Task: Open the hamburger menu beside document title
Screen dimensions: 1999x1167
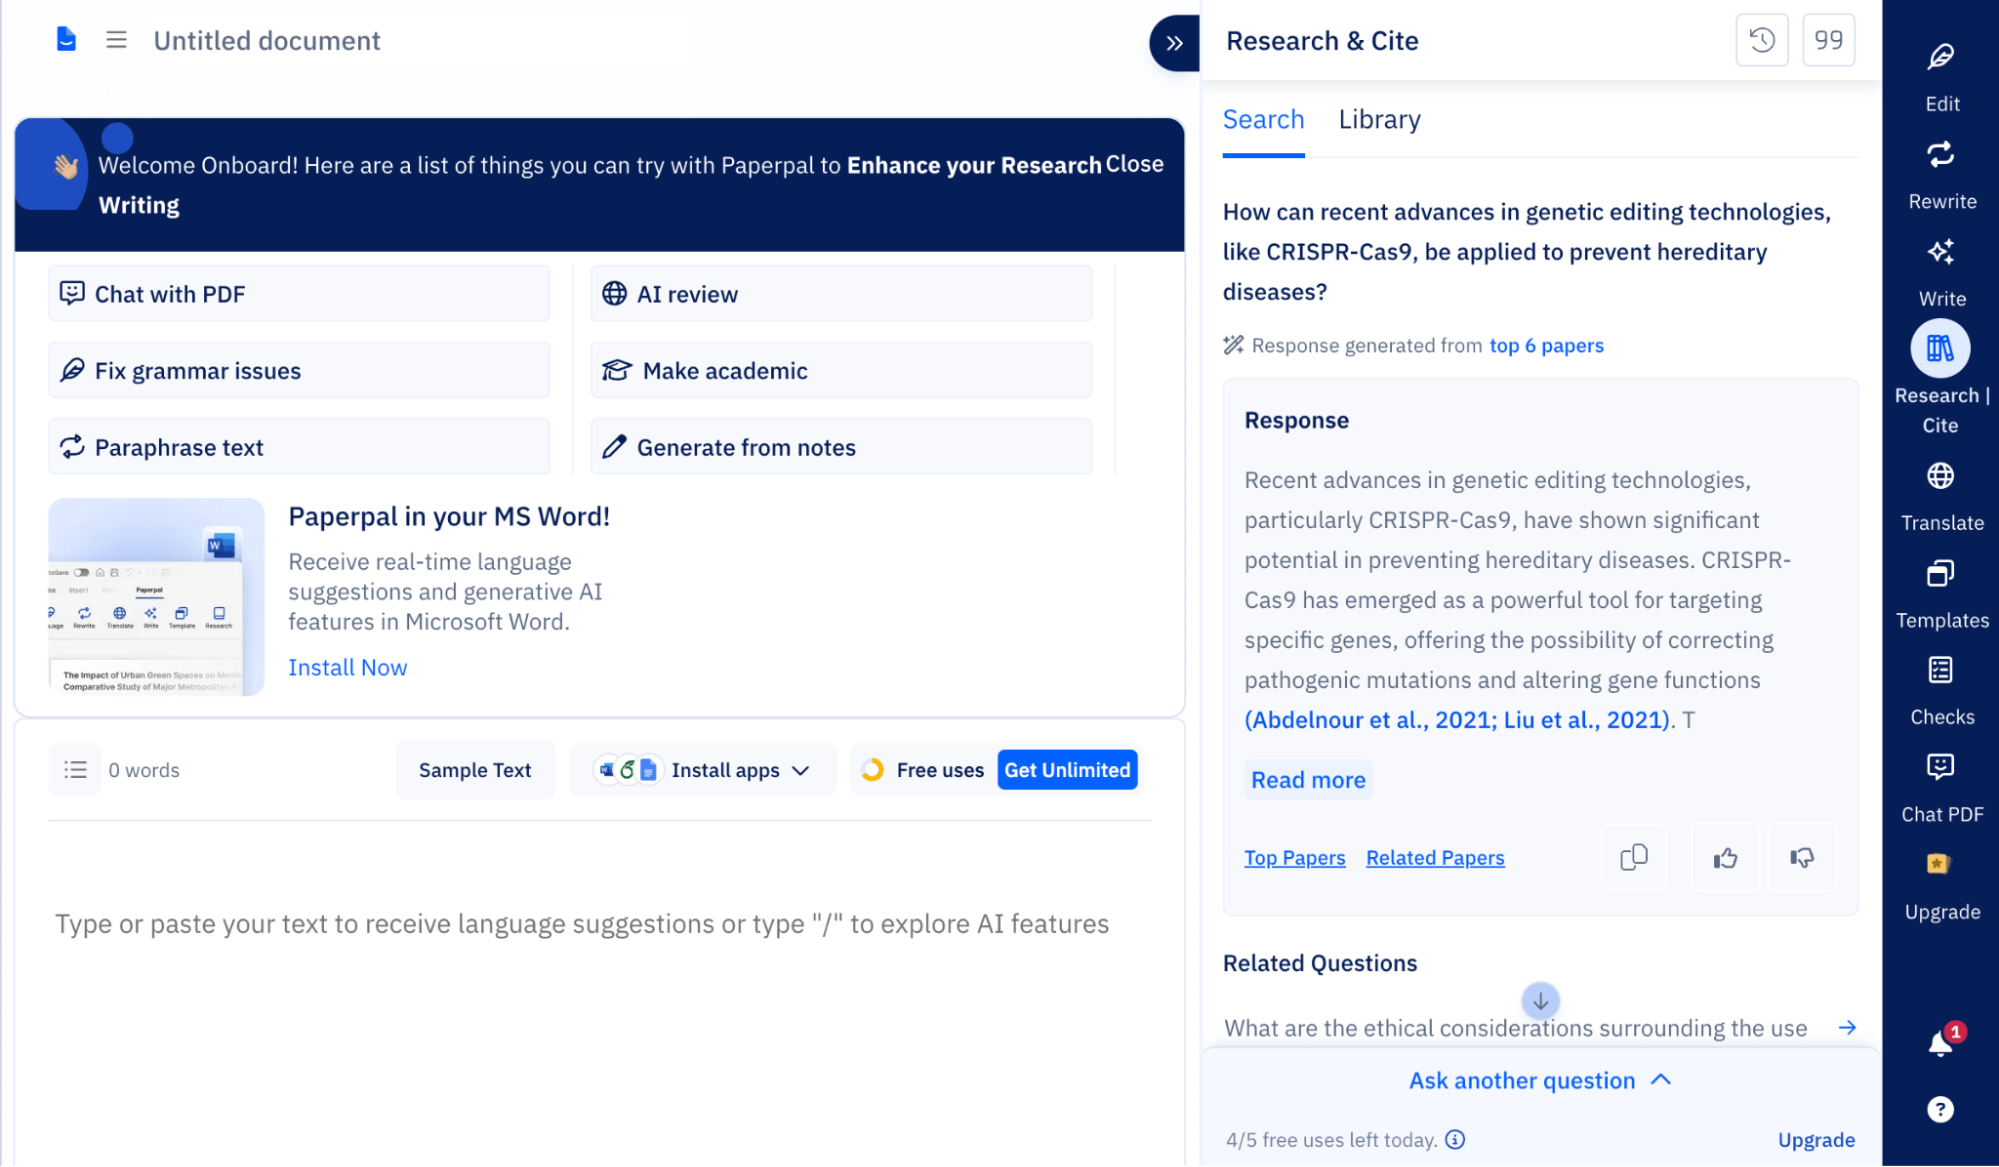Action: (116, 40)
